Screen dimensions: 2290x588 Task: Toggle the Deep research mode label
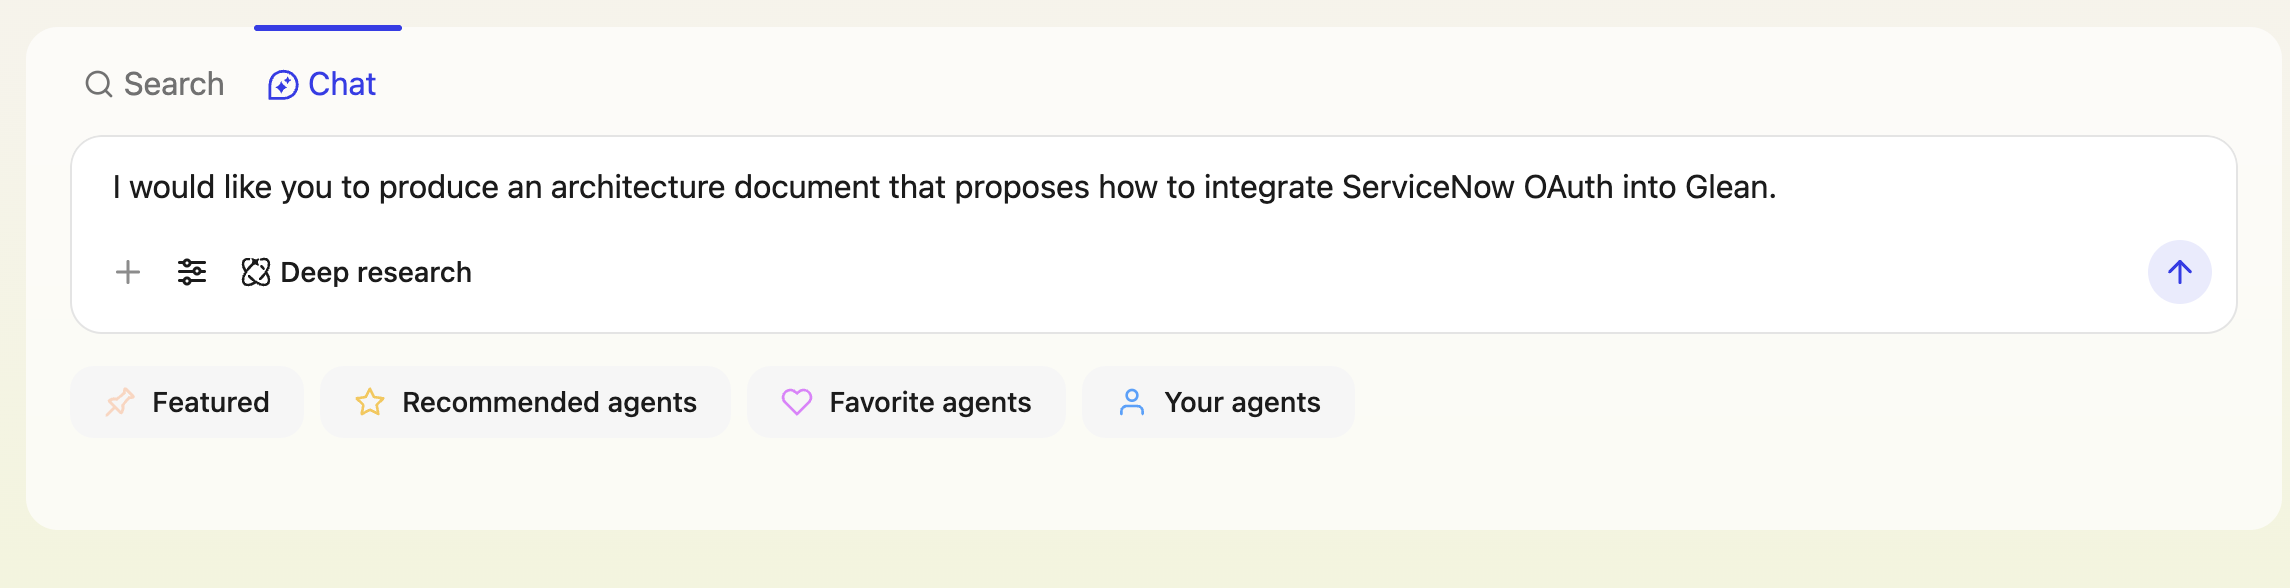(376, 272)
